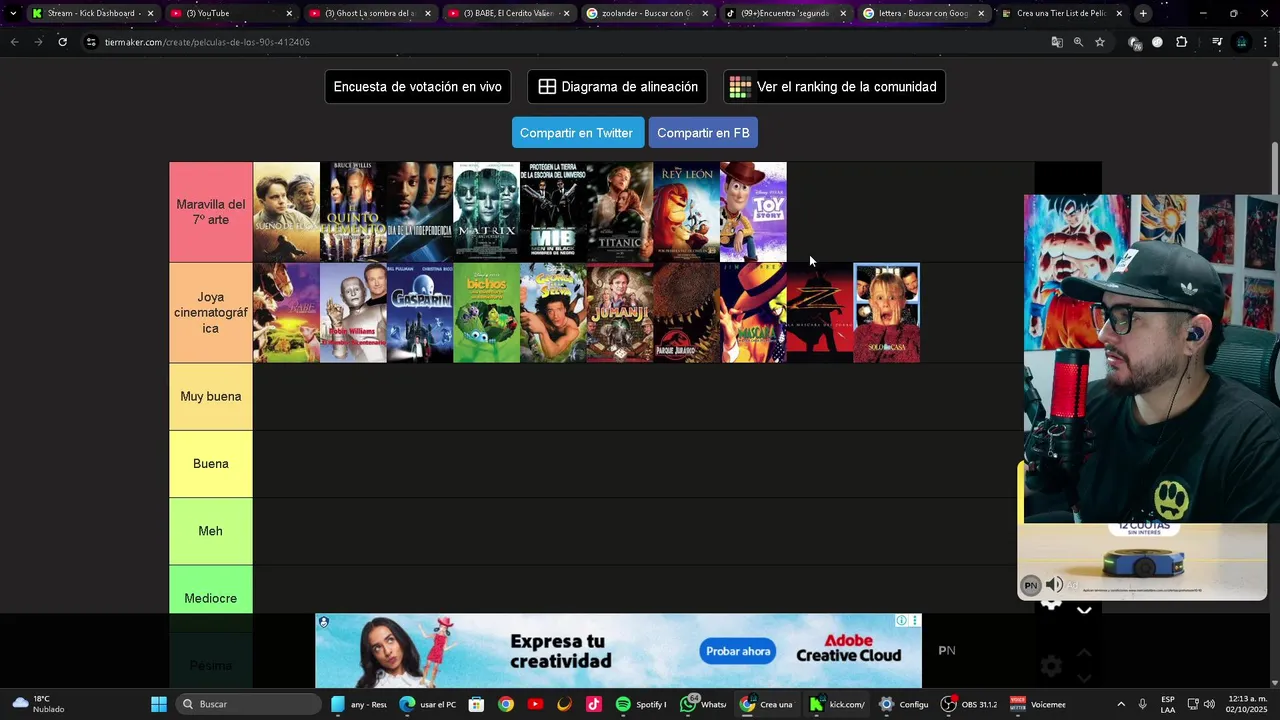Select the Jumanji poster
The image size is (1280, 720).
620,313
